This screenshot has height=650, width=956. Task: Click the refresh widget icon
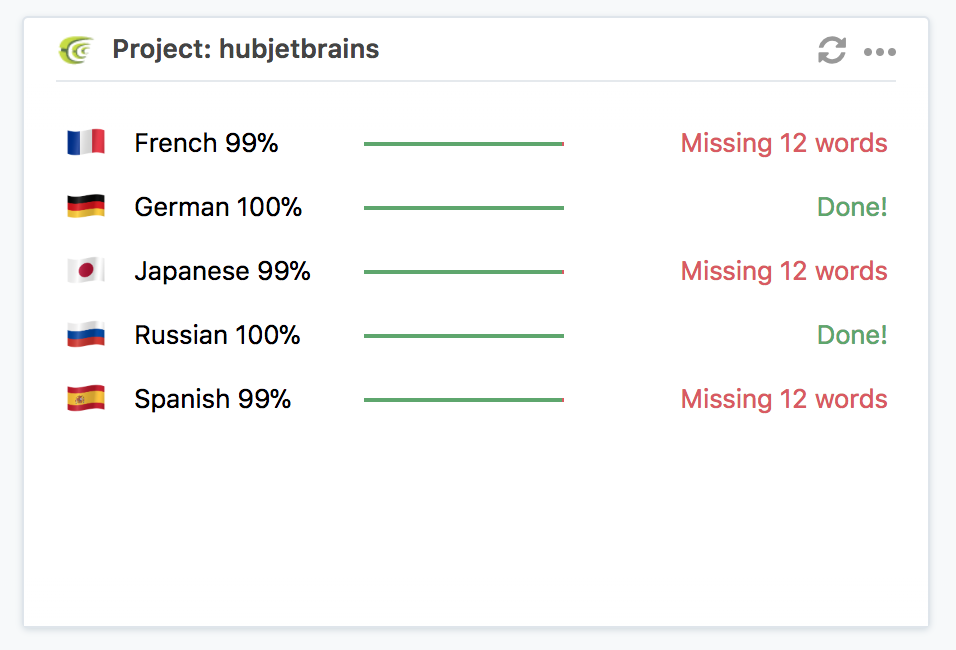tap(832, 50)
